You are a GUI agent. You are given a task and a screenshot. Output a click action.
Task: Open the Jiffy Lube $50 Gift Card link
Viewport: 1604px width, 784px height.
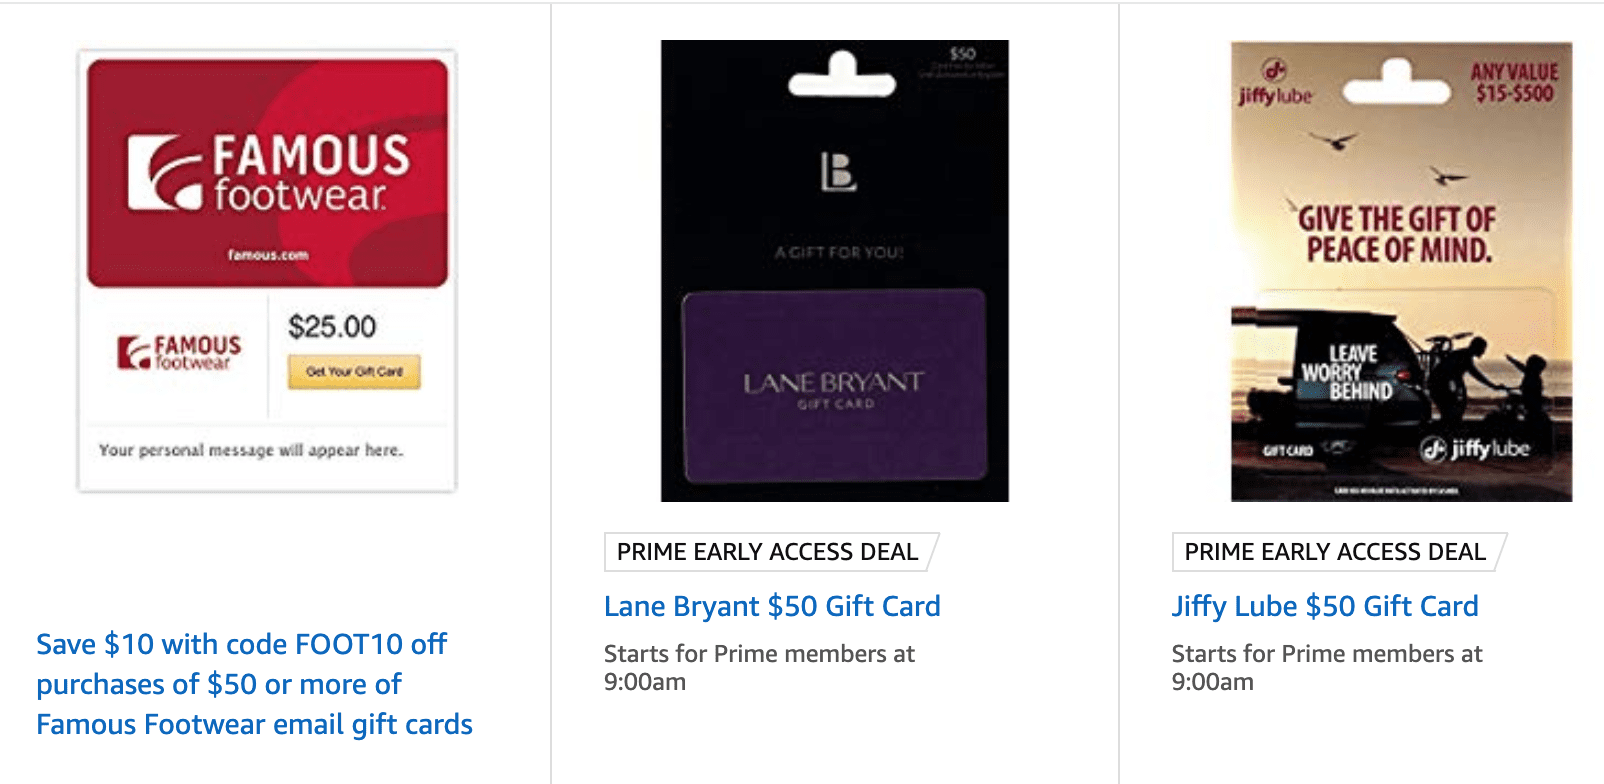(1325, 606)
